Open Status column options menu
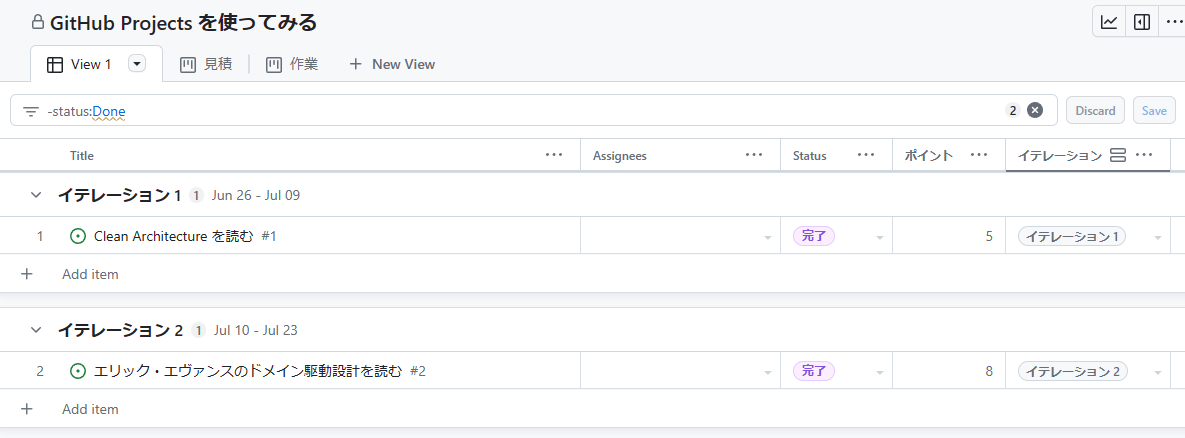Image resolution: width=1185 pixels, height=438 pixels. coord(866,155)
